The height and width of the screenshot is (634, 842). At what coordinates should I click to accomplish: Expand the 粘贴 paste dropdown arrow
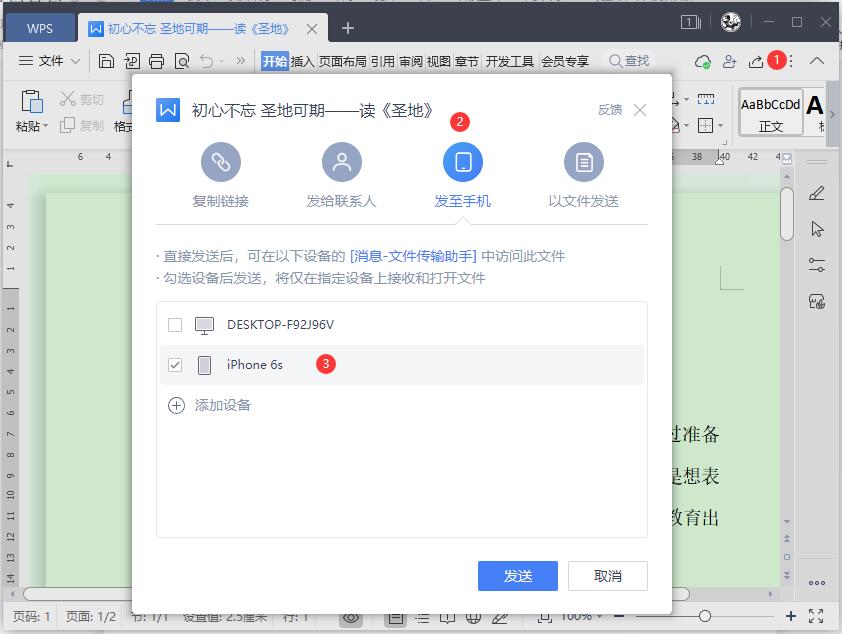(45, 126)
